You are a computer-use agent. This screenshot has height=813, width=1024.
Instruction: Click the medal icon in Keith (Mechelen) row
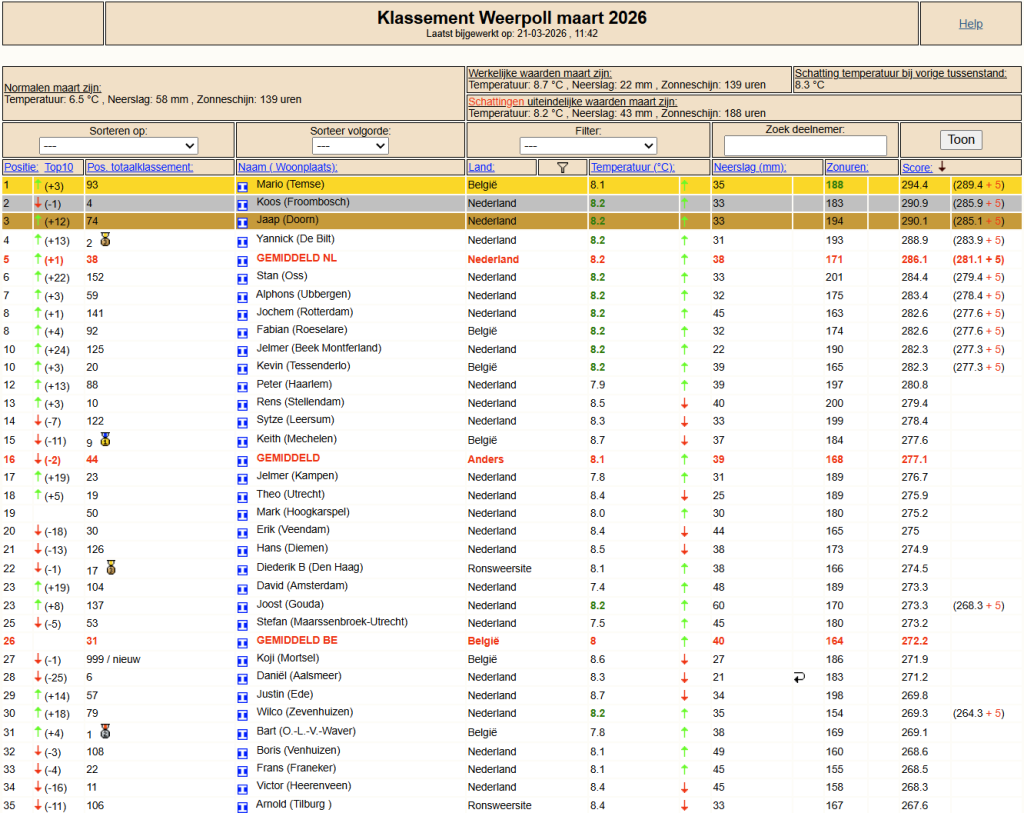pyautogui.click(x=105, y=439)
